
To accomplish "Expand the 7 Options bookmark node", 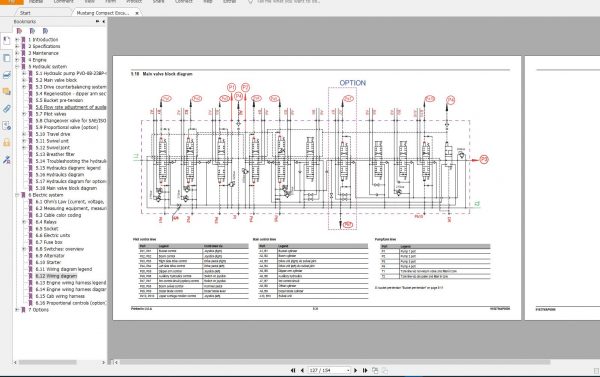I will 17,310.
